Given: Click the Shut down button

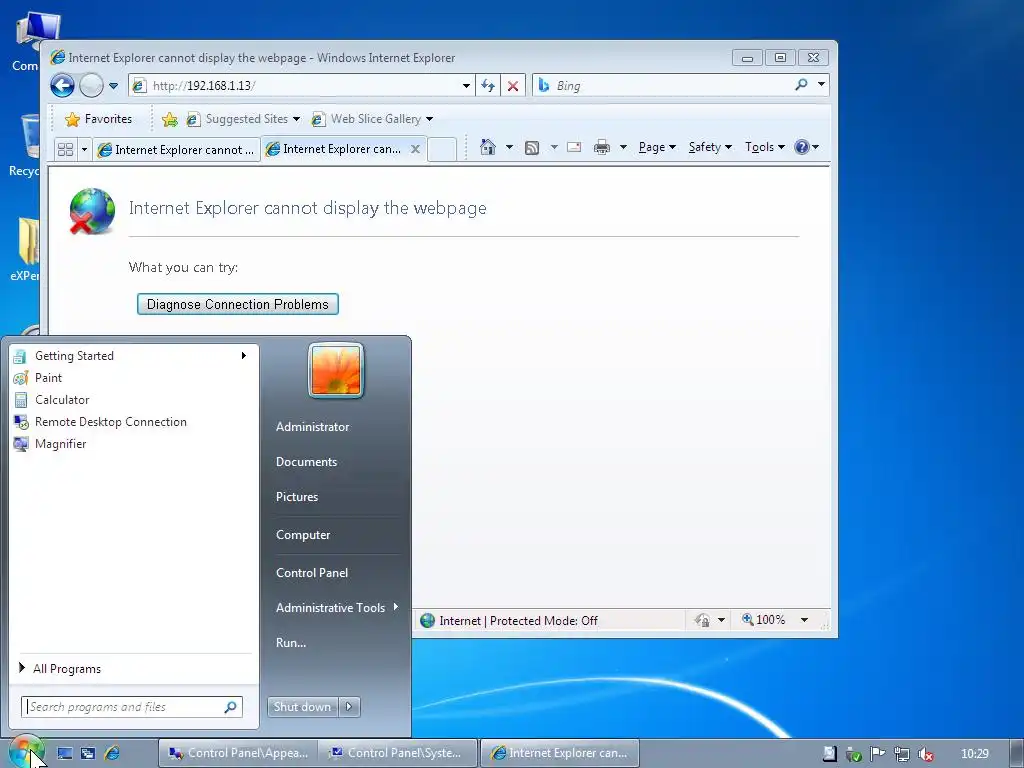Looking at the screenshot, I should 302,707.
